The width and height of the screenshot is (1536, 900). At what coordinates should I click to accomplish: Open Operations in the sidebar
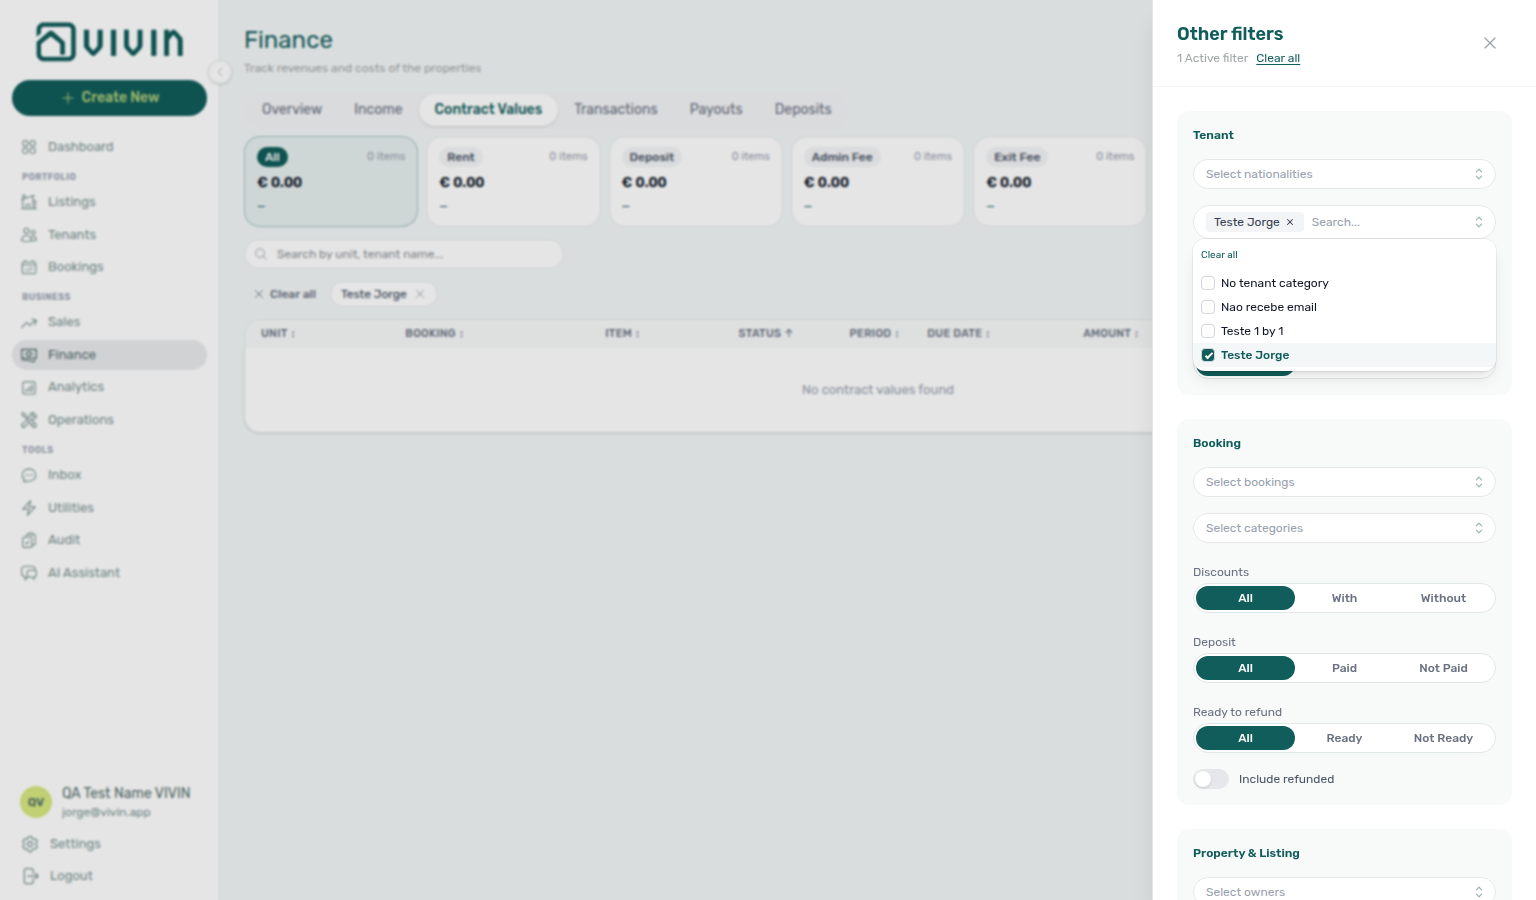(x=109, y=420)
